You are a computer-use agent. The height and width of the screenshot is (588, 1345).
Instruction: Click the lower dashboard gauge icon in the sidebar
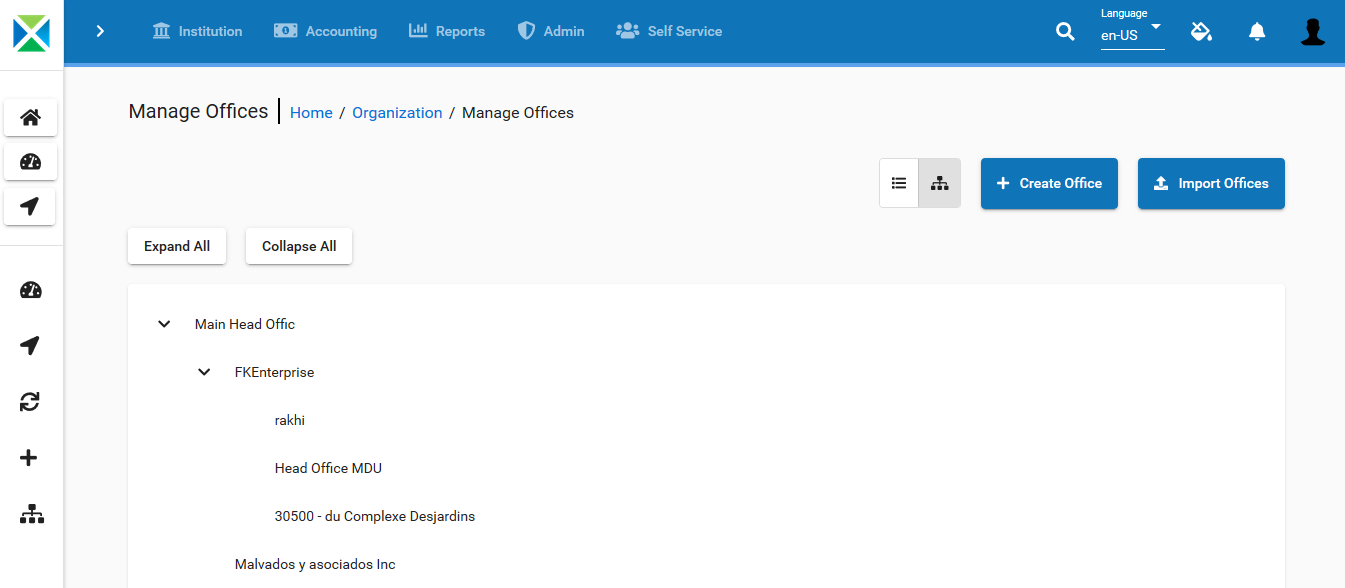point(31,290)
